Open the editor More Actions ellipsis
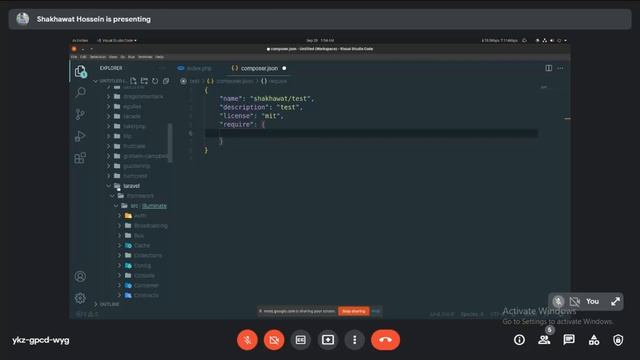The width and height of the screenshot is (640, 360). point(560,68)
